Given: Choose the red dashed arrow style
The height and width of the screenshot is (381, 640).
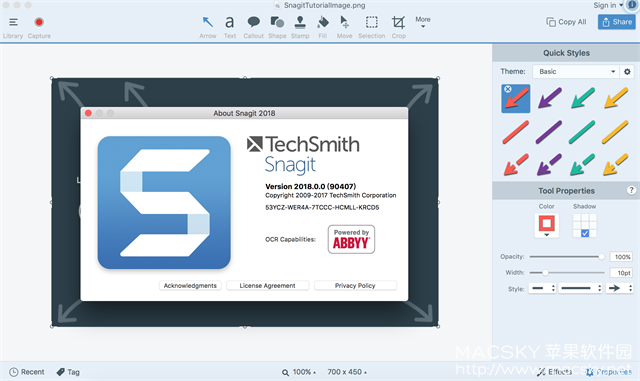Looking at the screenshot, I should [x=516, y=165].
